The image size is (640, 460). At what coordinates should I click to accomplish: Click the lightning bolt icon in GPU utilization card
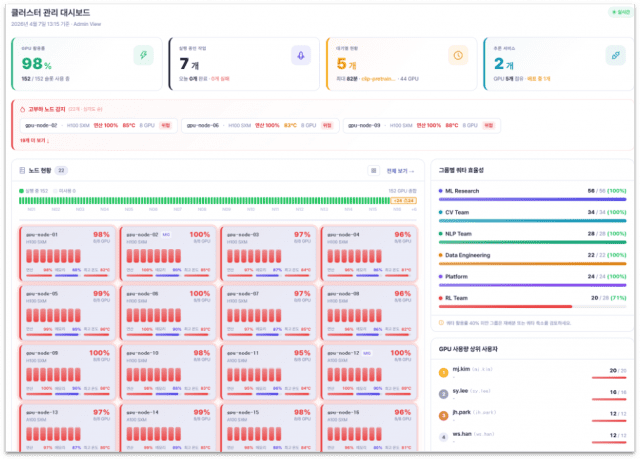click(x=143, y=55)
